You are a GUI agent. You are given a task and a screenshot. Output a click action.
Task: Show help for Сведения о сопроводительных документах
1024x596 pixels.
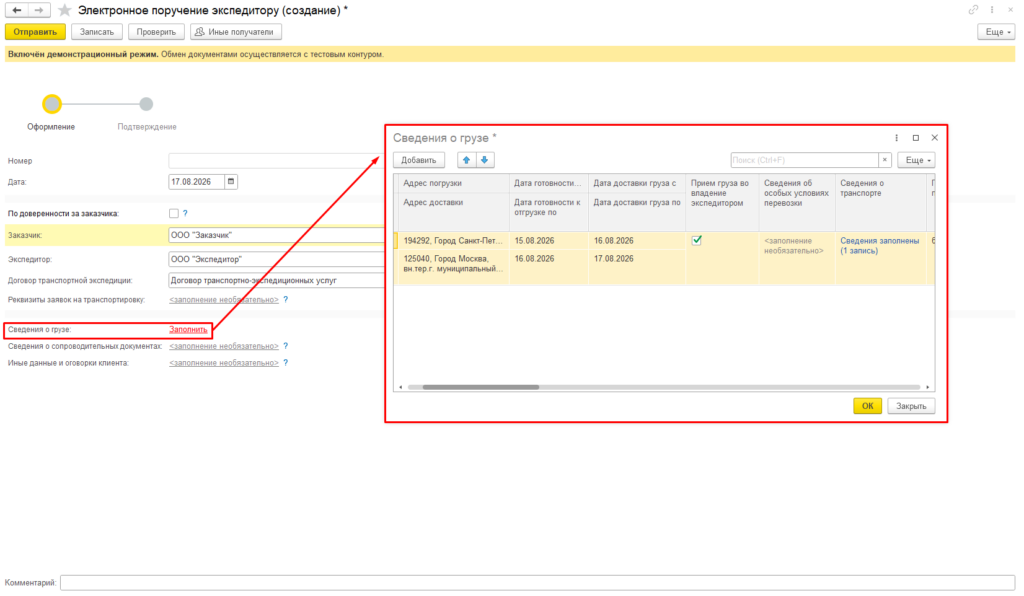click(285, 346)
